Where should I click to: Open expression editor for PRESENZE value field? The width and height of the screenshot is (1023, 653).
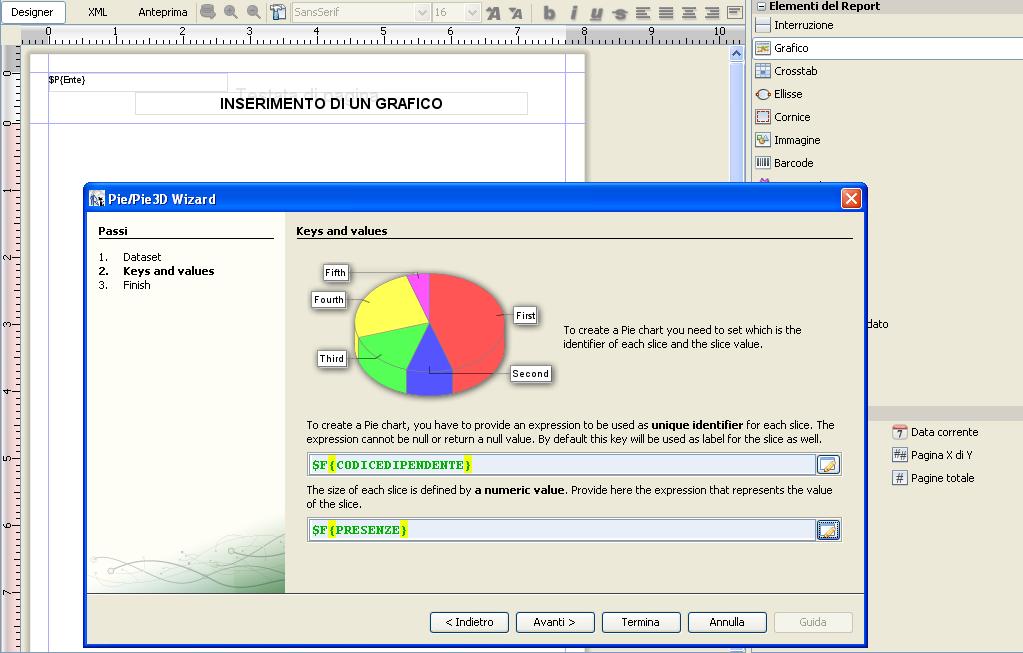click(828, 530)
